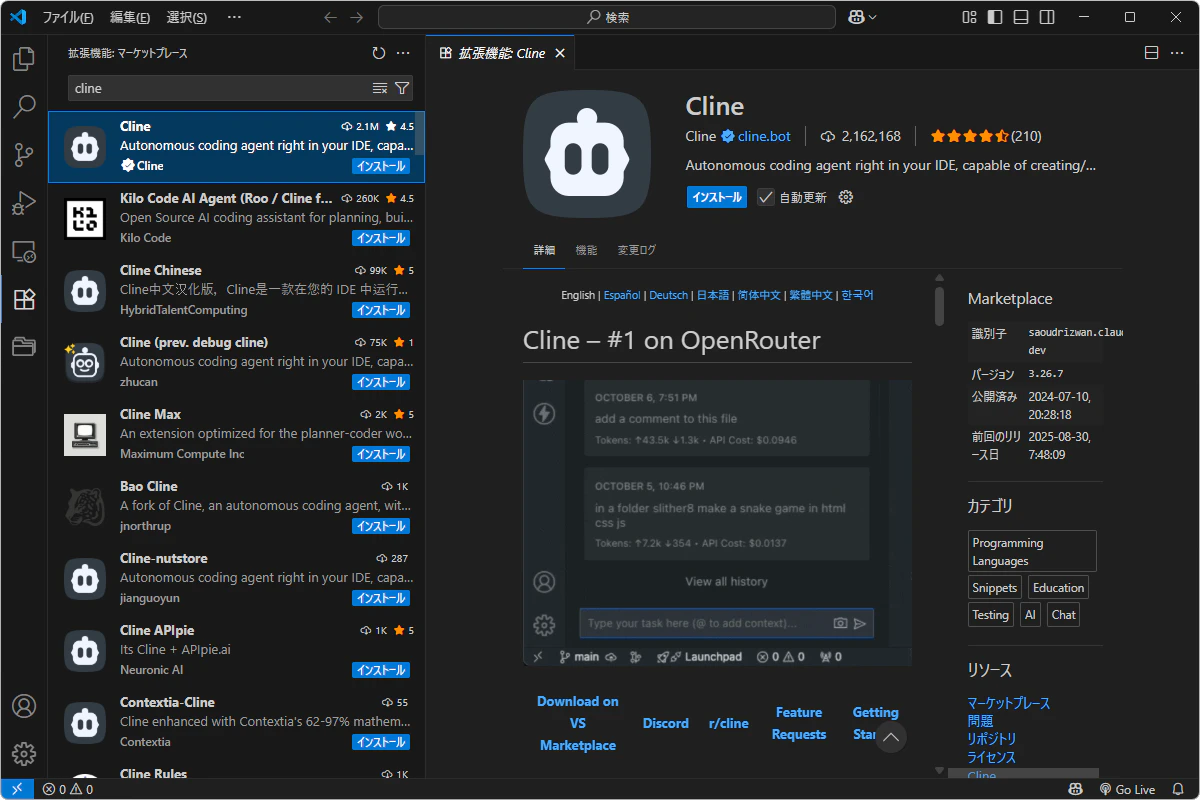Select the Education category tag
The width and height of the screenshot is (1200, 800).
pos(1058,588)
